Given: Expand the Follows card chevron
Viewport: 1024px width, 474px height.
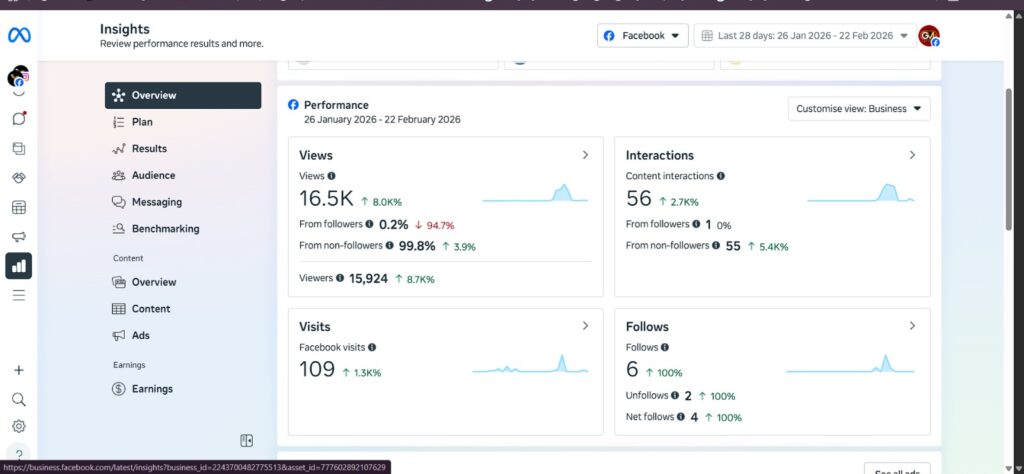Looking at the screenshot, I should coord(912,326).
